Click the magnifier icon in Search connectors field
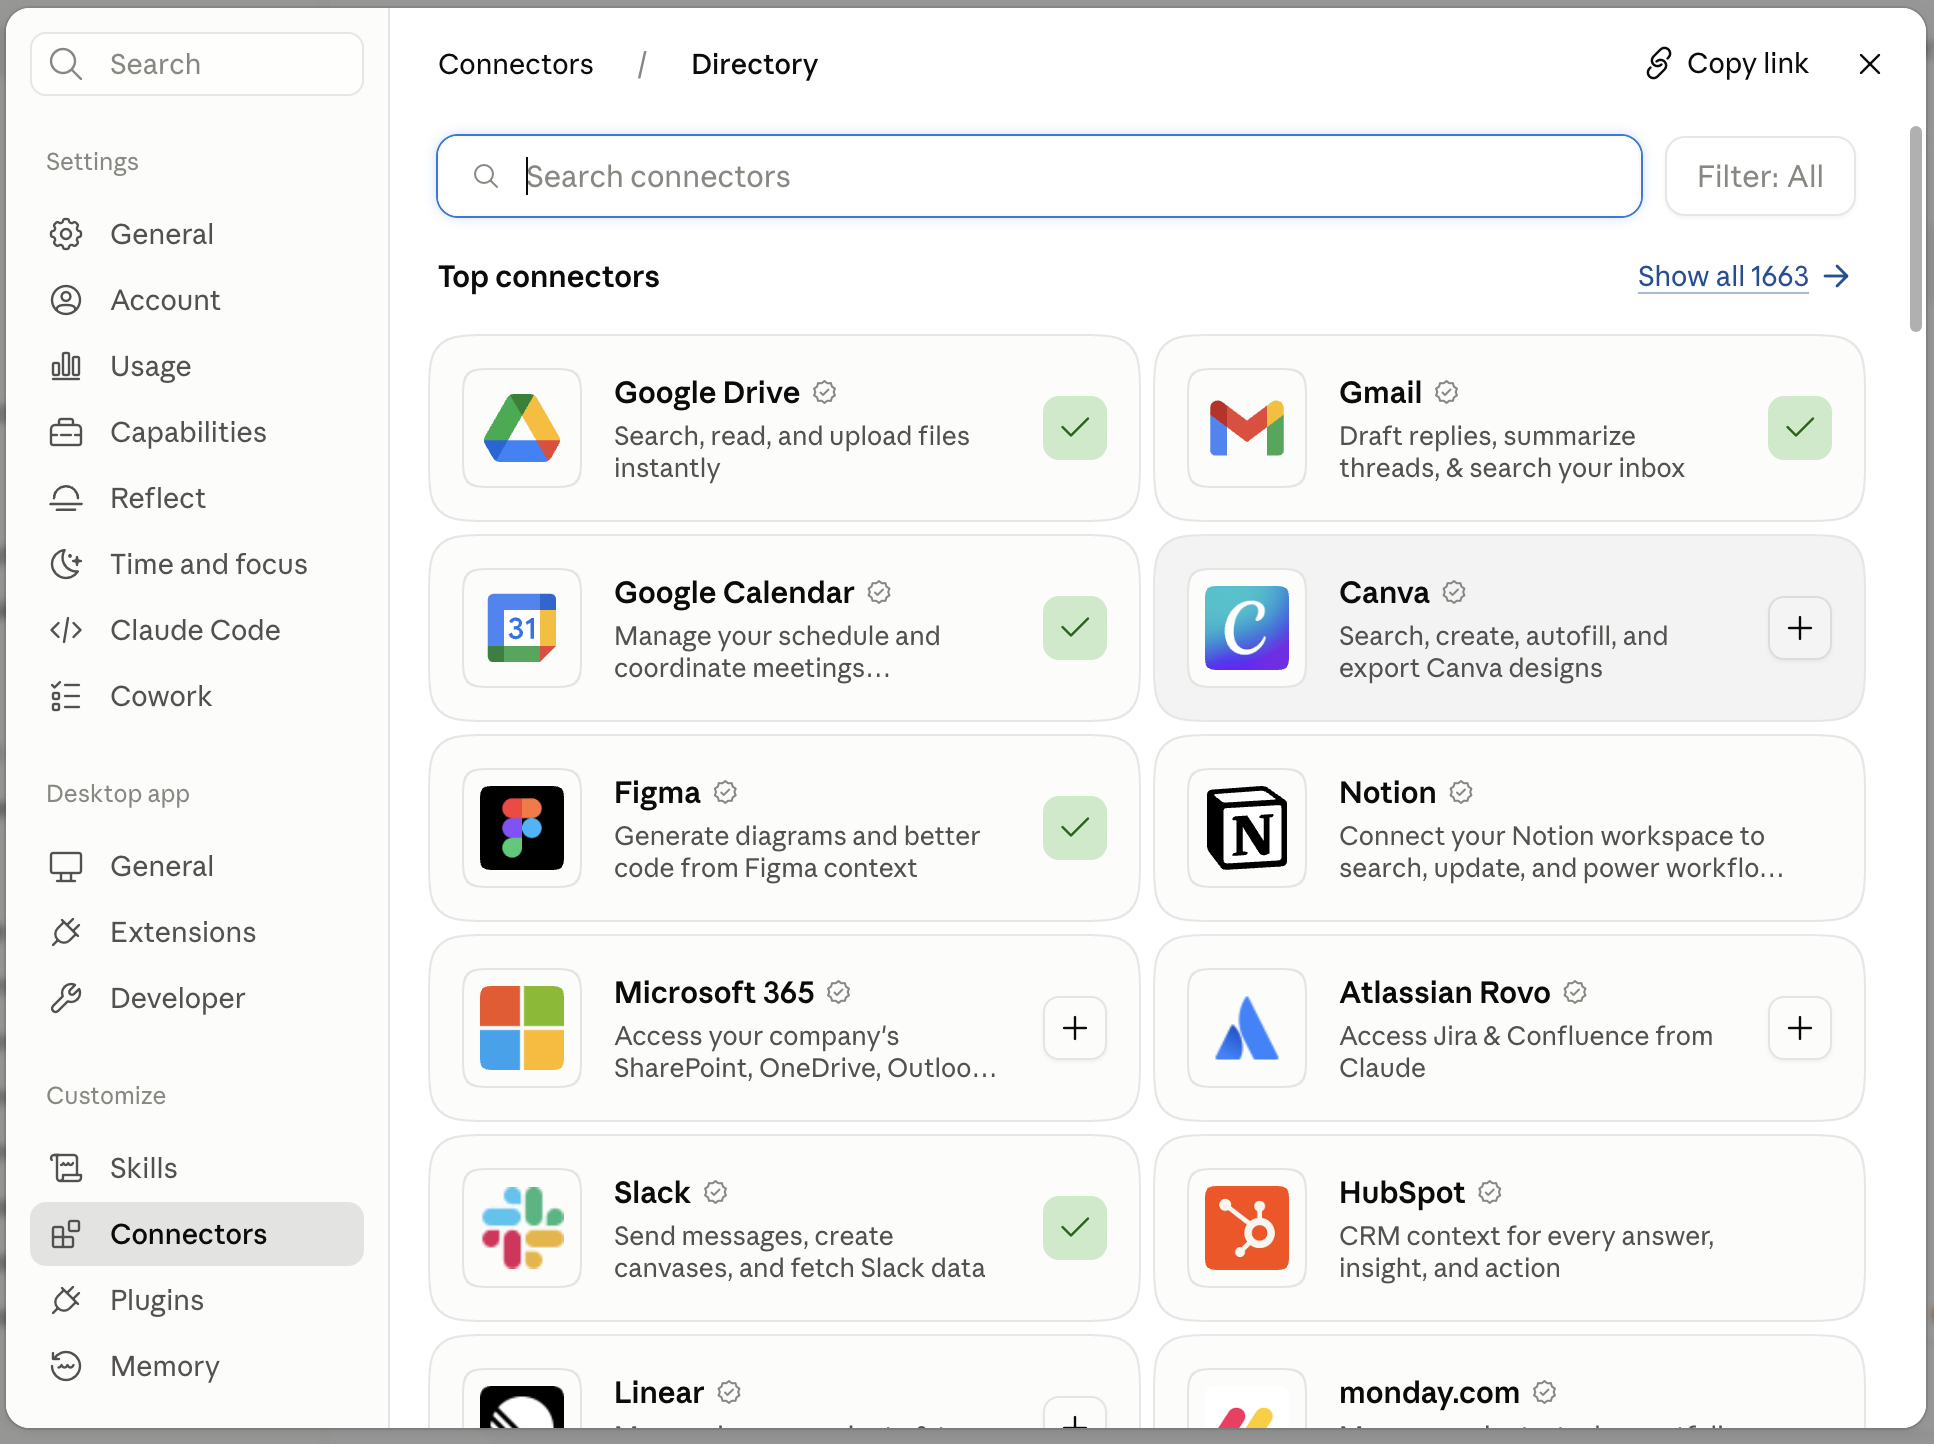This screenshot has height=1444, width=1934. [486, 176]
